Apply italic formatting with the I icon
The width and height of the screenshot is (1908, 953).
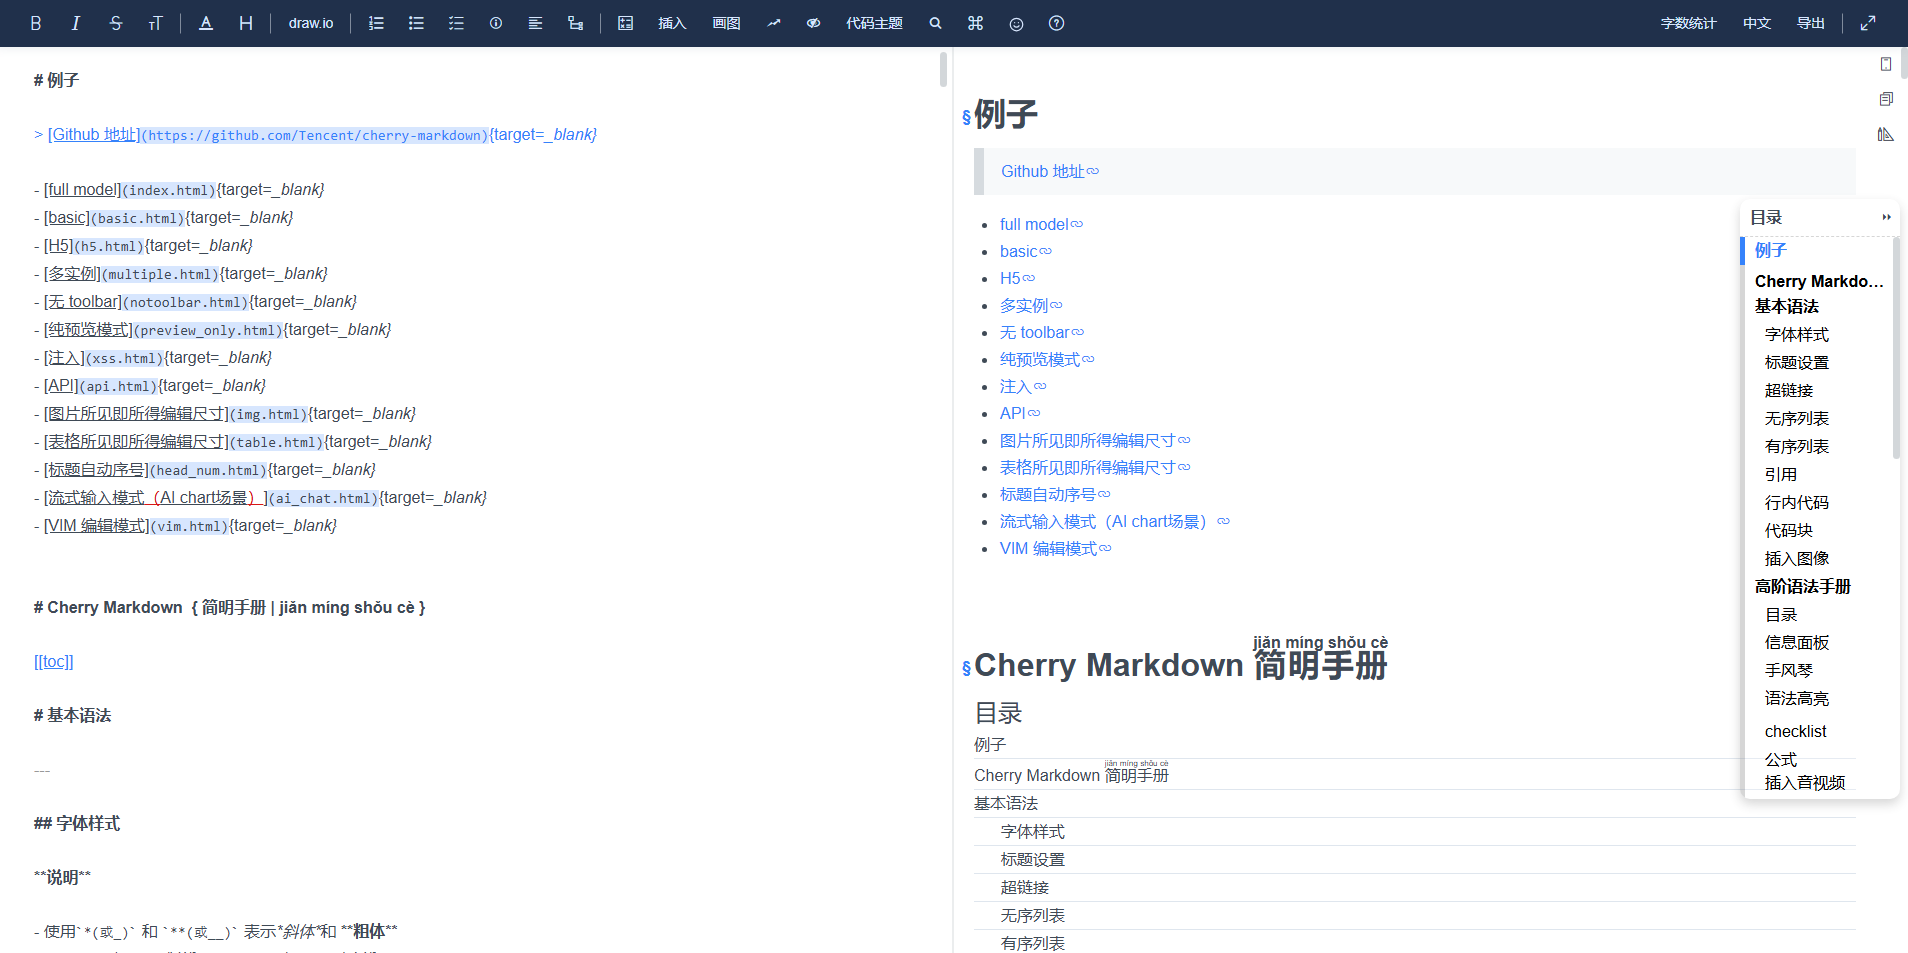(x=76, y=23)
